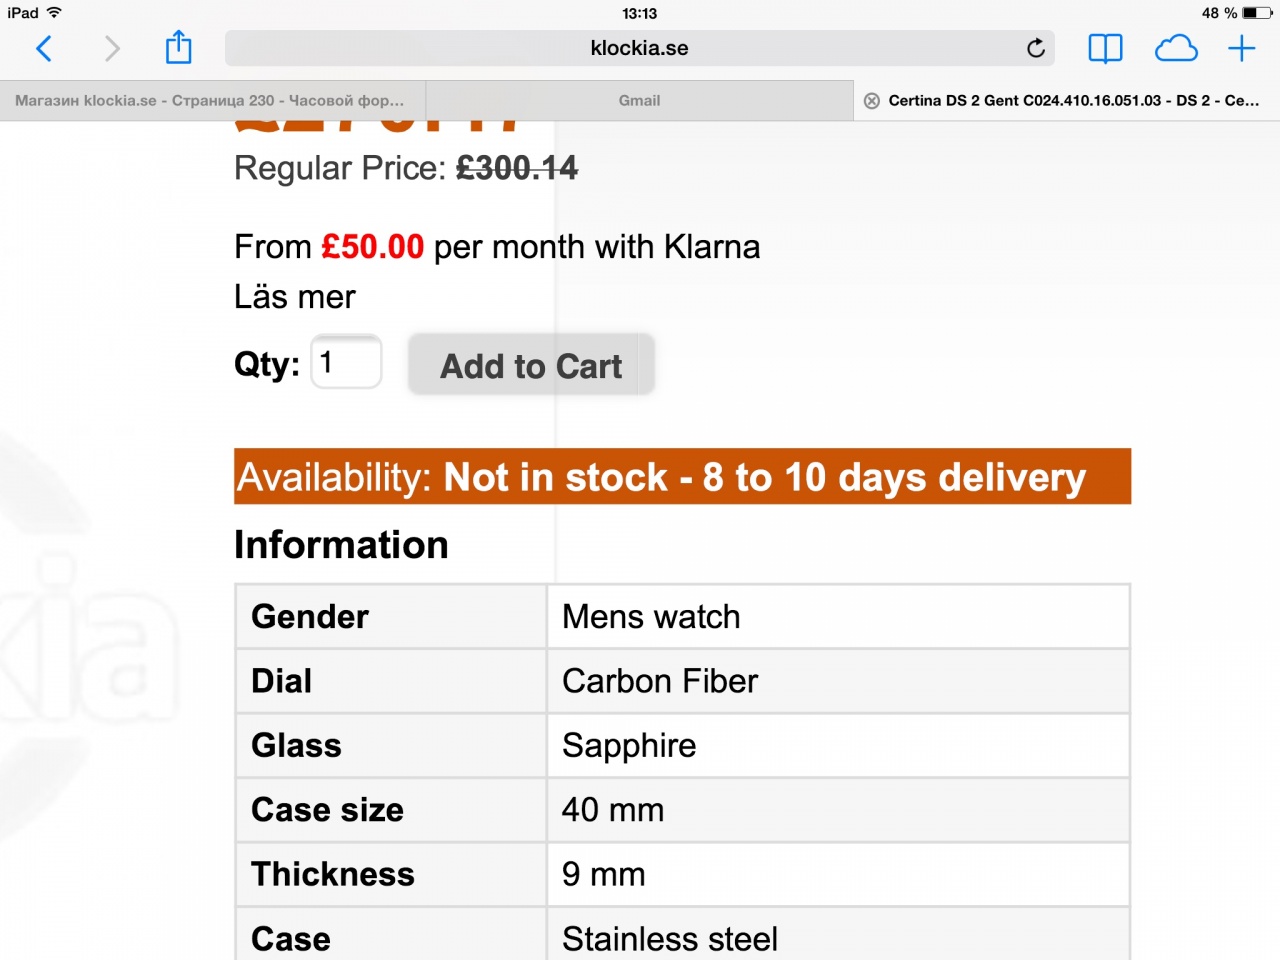The image size is (1280, 960).
Task: Tap the Qty quantity field
Action: [346, 362]
